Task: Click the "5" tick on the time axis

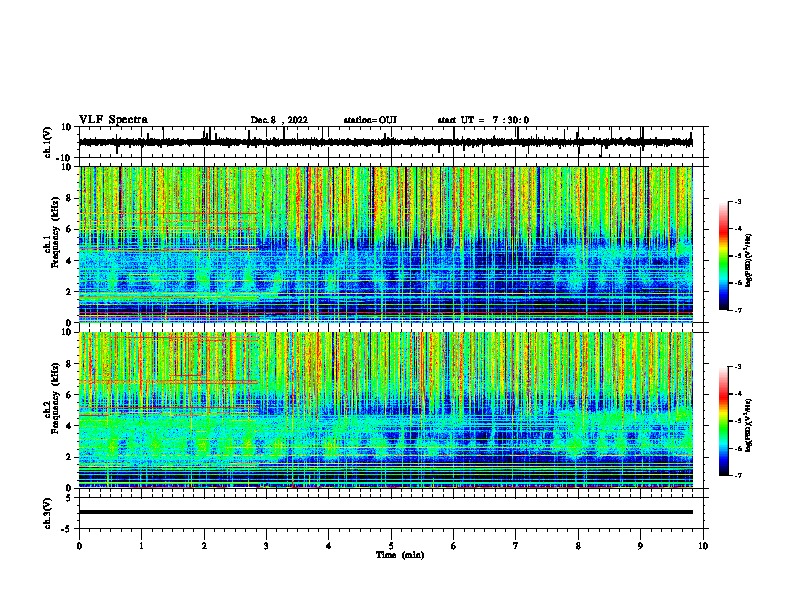Action: point(391,546)
